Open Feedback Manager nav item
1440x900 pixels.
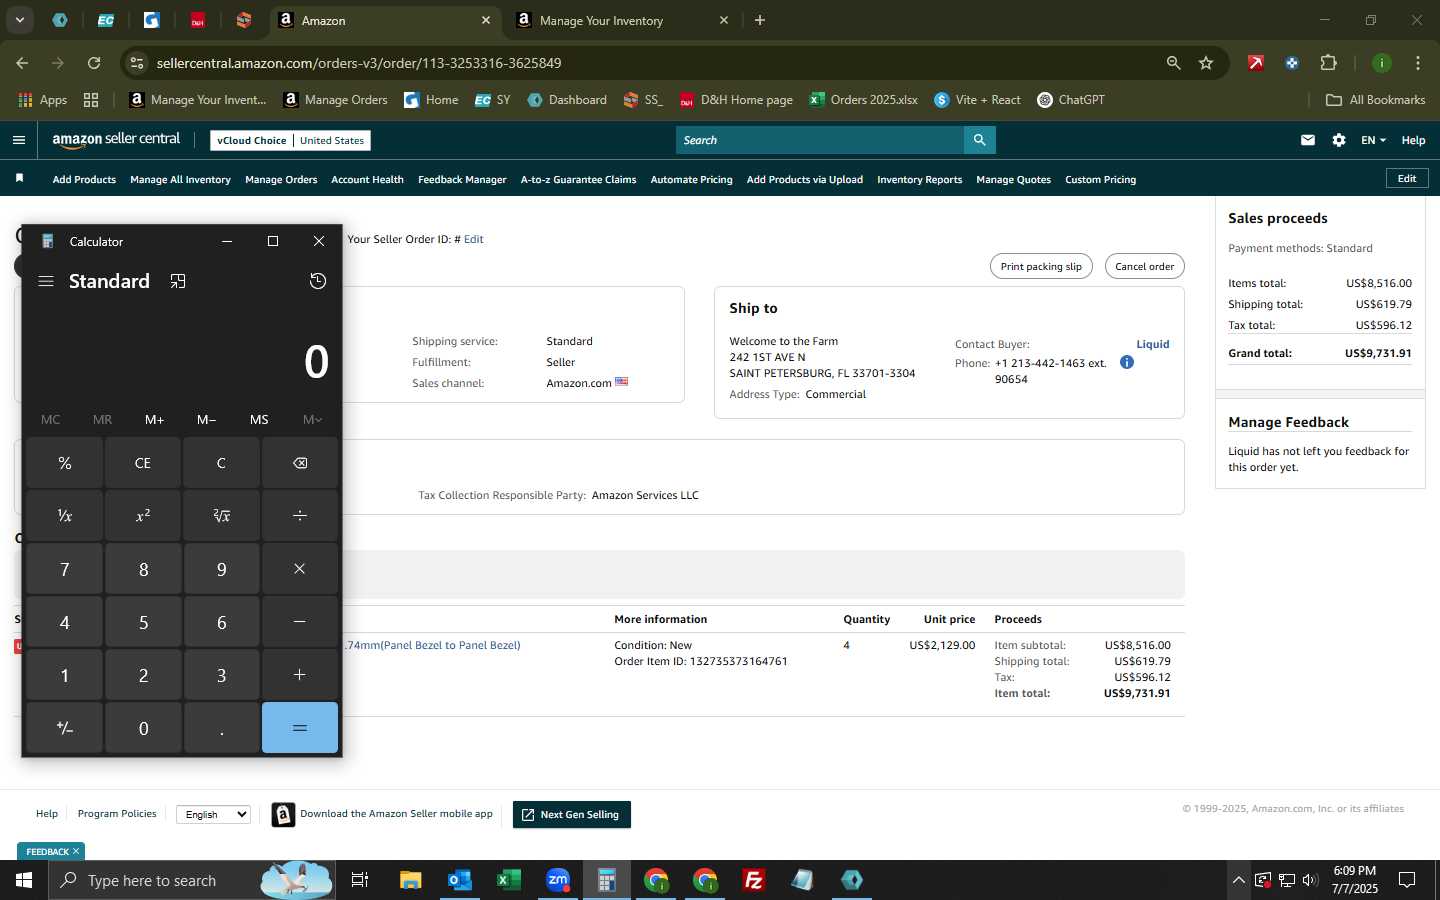point(462,180)
